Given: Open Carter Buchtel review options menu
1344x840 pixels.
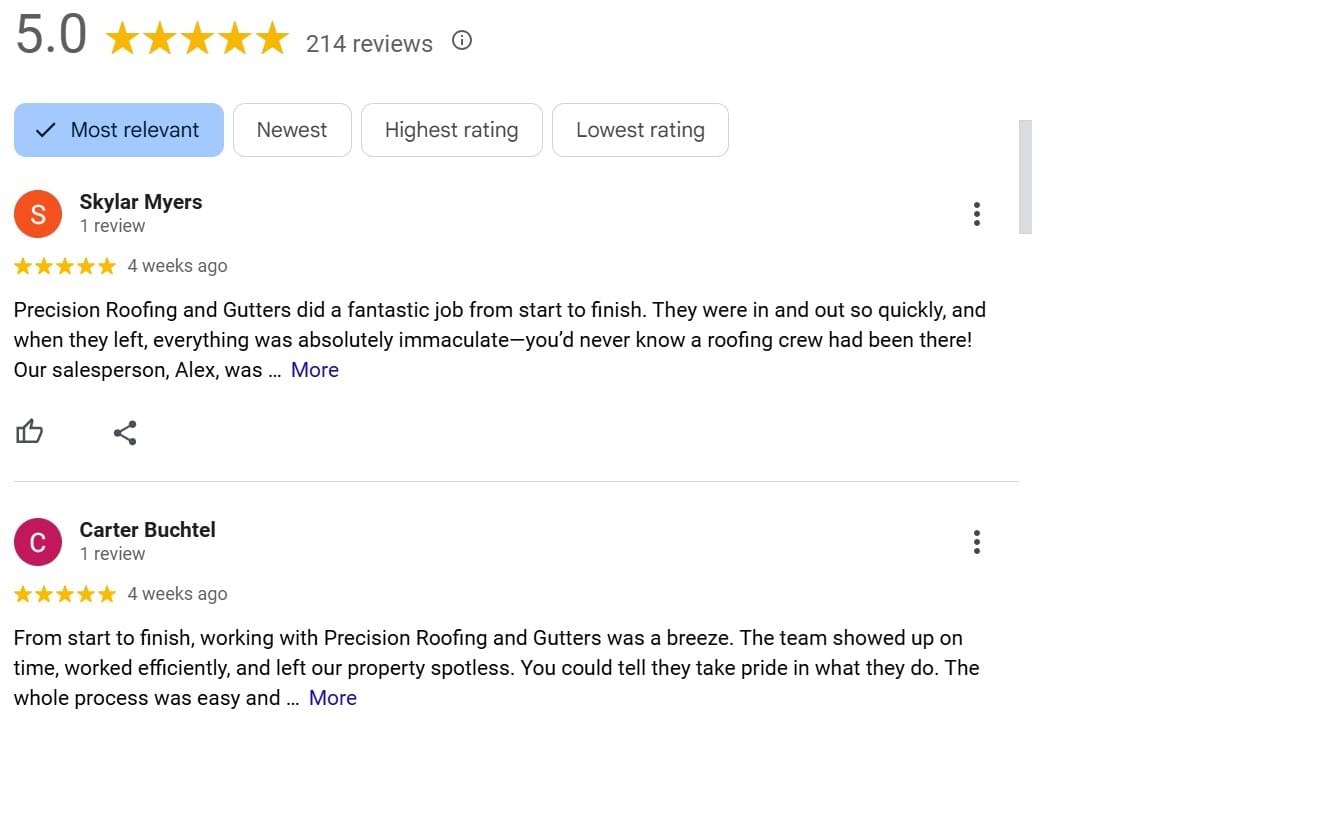Looking at the screenshot, I should coord(976,542).
